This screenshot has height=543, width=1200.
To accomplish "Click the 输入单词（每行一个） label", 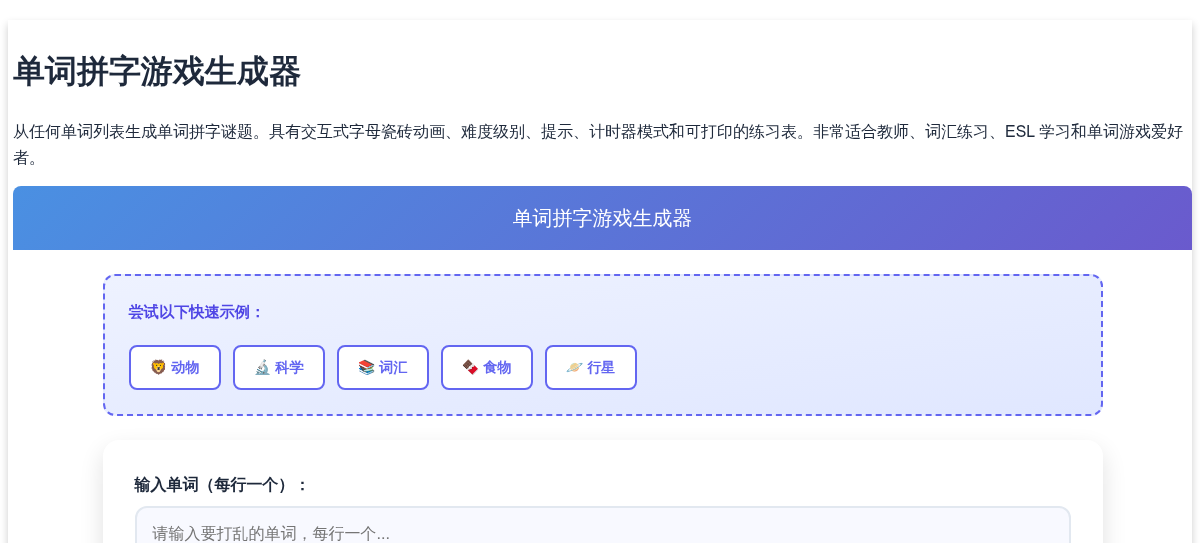I will 222,485.
